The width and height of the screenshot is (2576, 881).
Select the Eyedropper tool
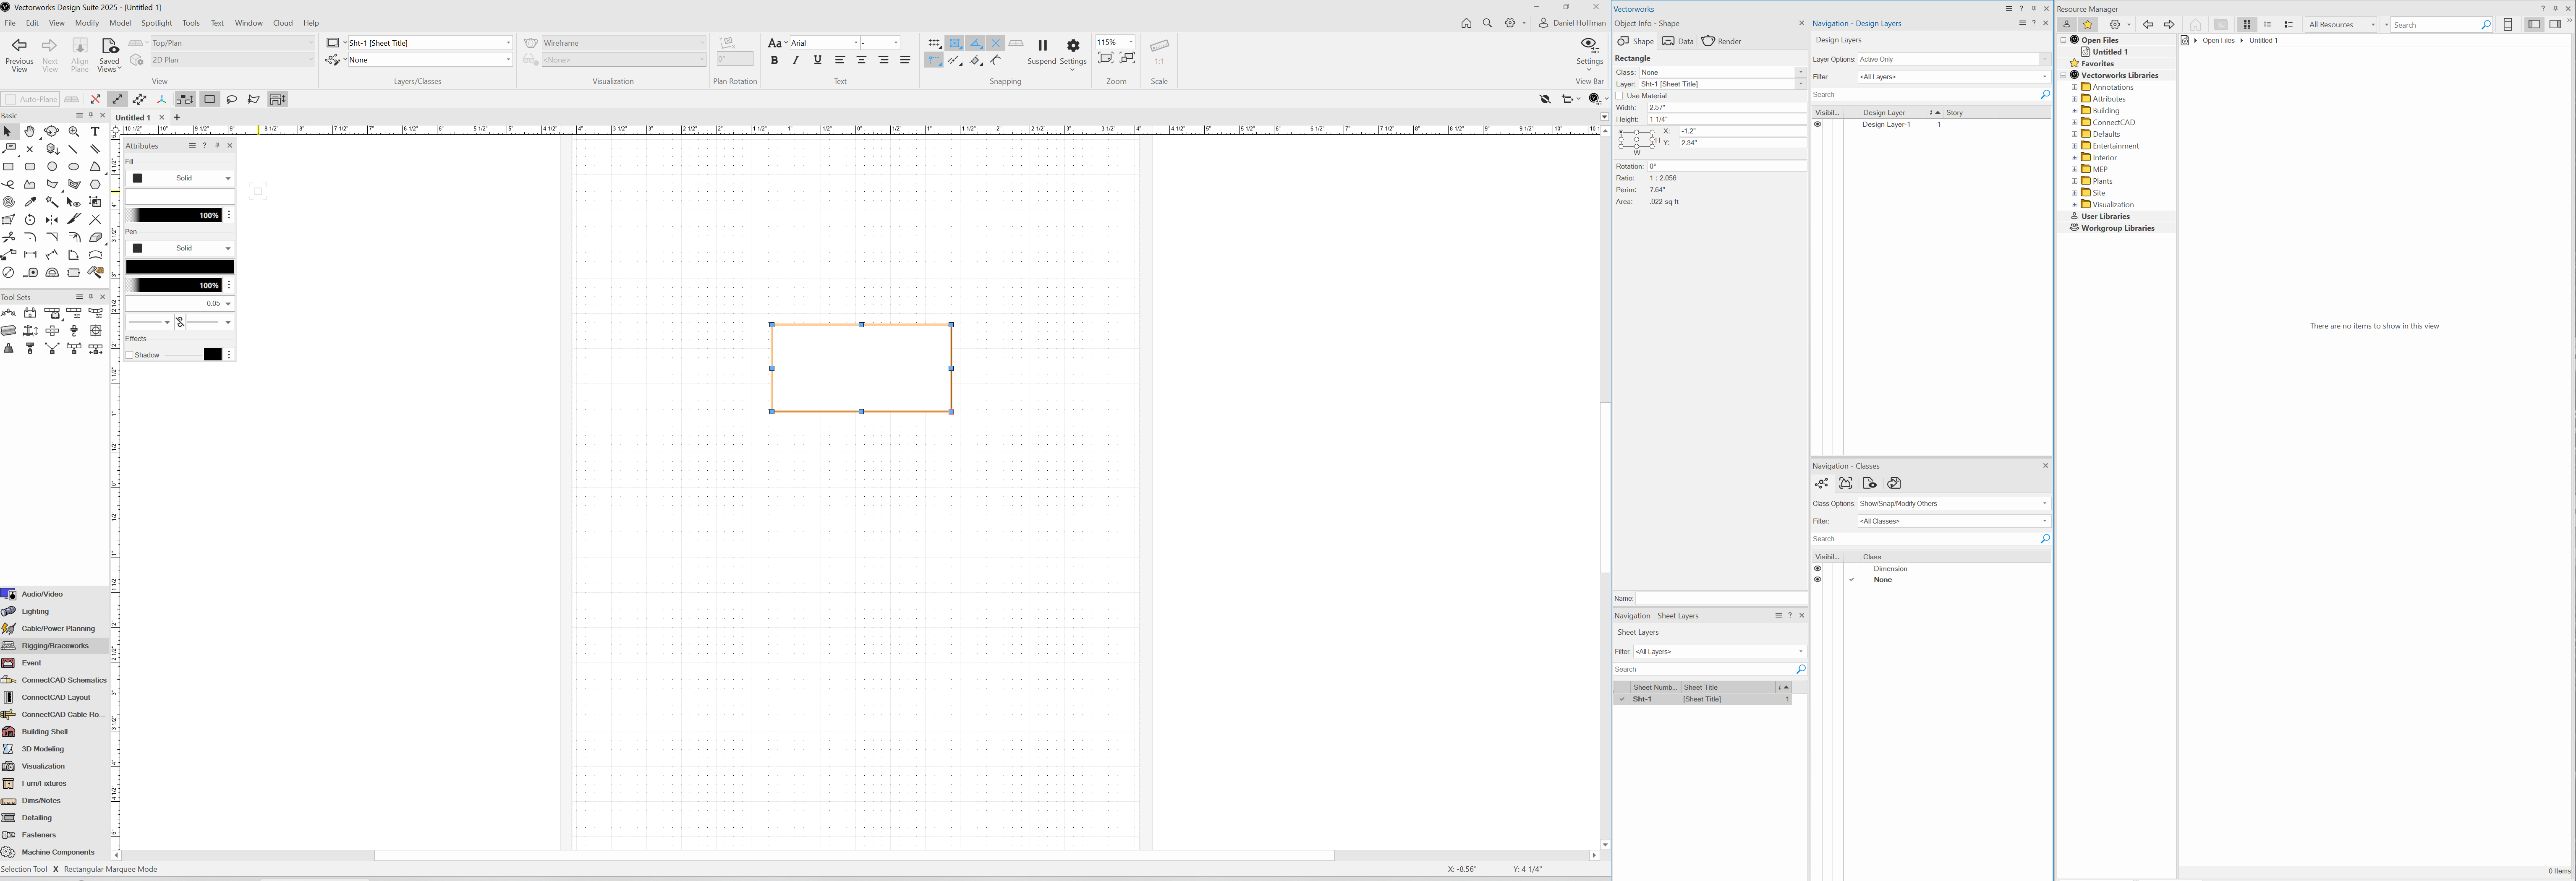(x=30, y=202)
